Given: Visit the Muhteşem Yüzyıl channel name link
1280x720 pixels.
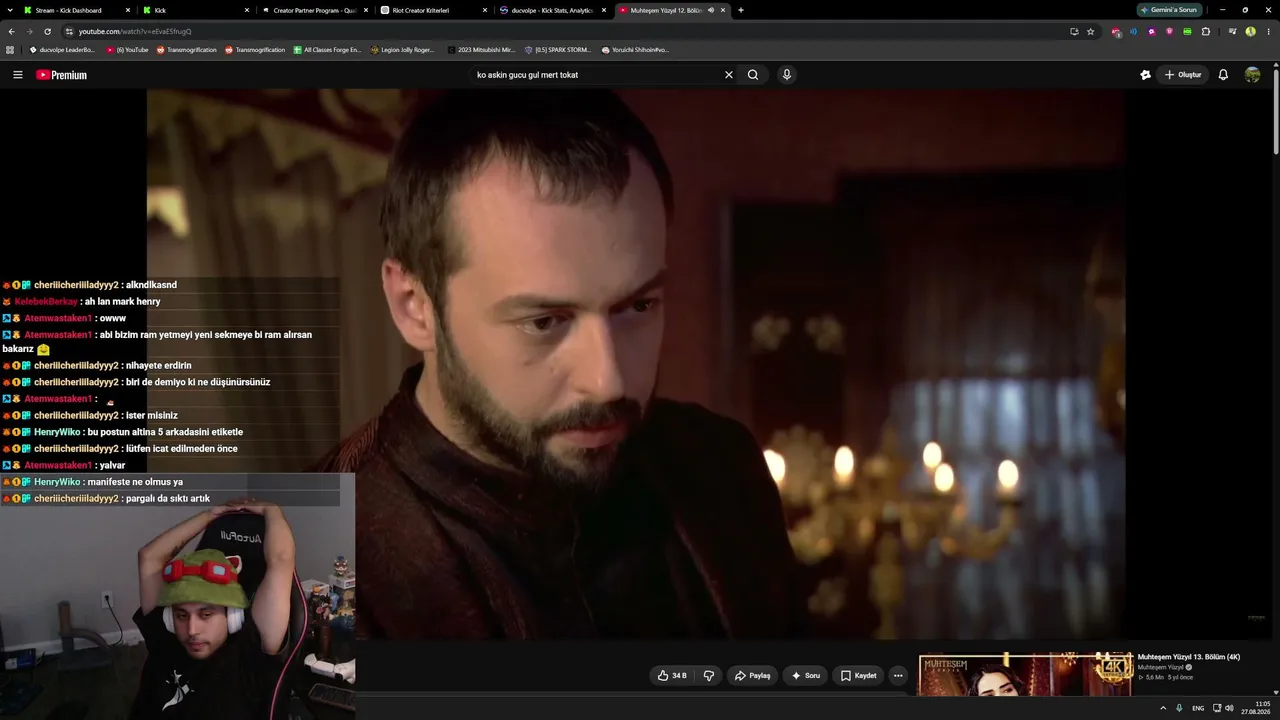Looking at the screenshot, I should [x=1161, y=667].
